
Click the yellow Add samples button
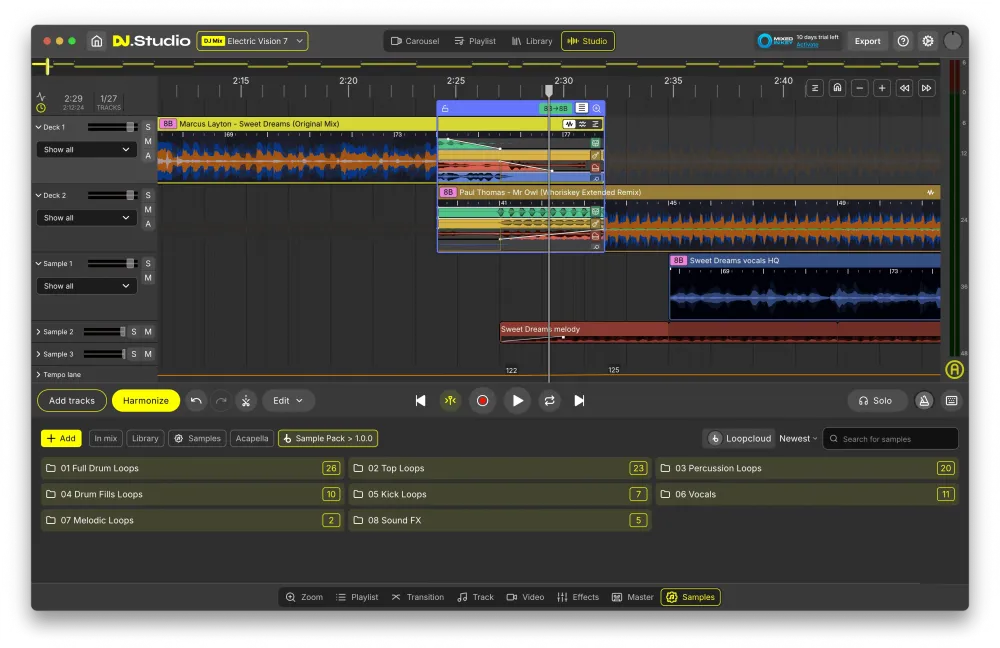coord(61,438)
